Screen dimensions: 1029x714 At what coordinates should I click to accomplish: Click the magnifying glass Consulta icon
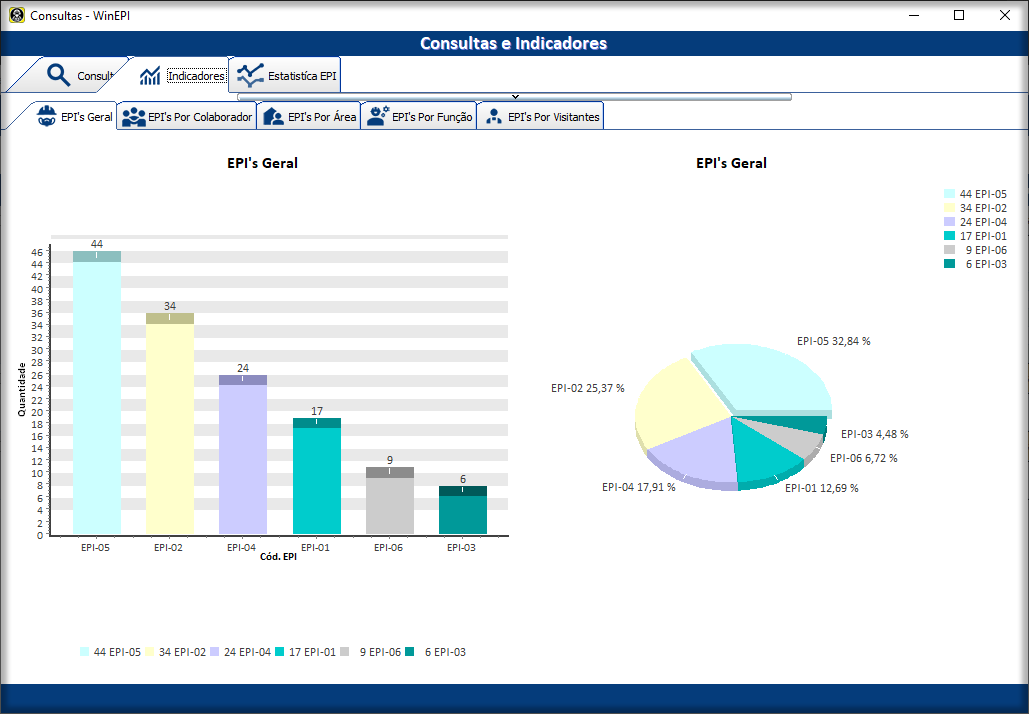click(59, 76)
